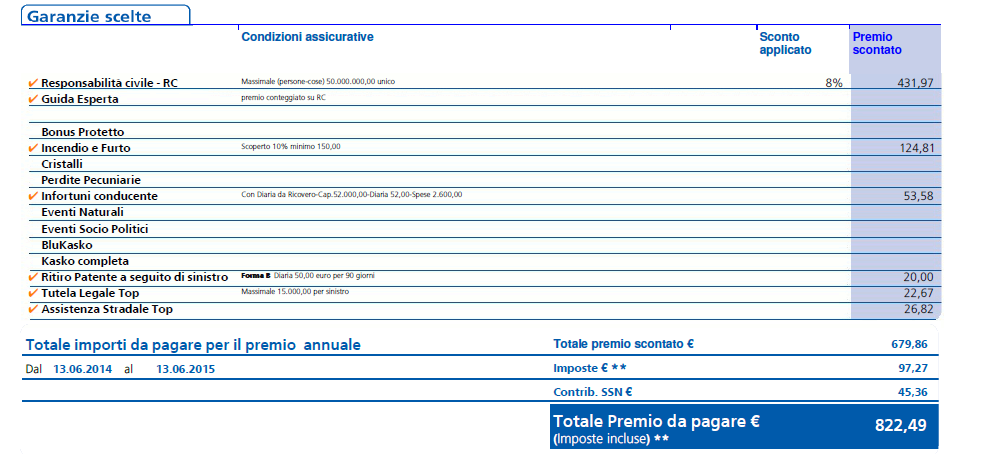Screen dimensions: 987x454
Task: Click the Tutela Legale Top checkmark
Action: [34, 293]
